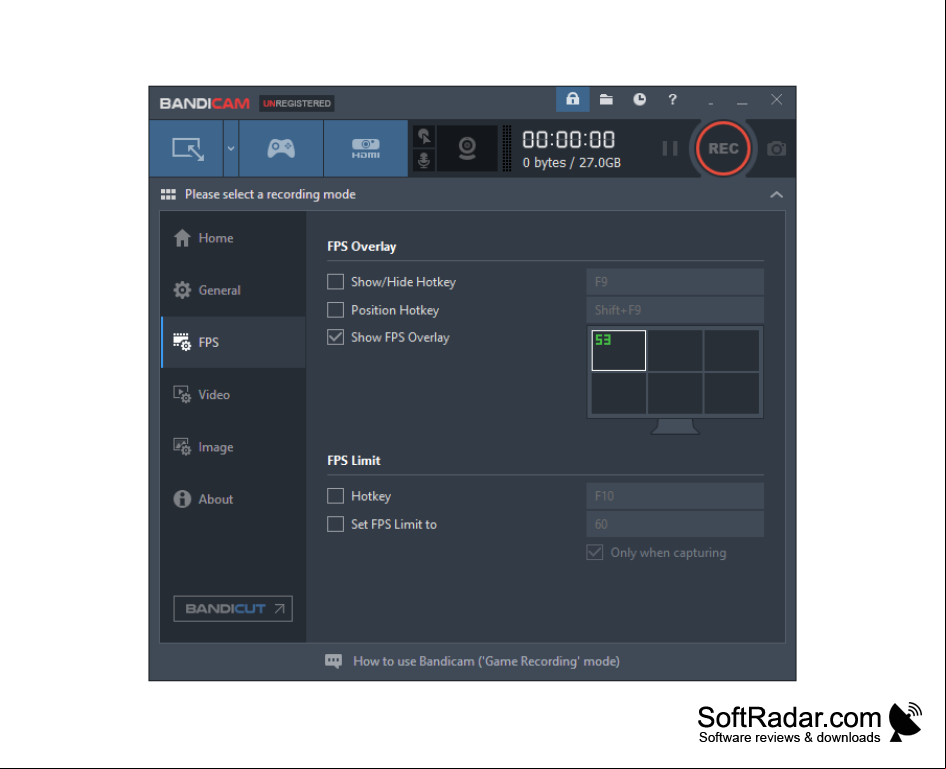Screen dimensions: 946x769
Task: Open the Home tab
Action: (x=233, y=238)
